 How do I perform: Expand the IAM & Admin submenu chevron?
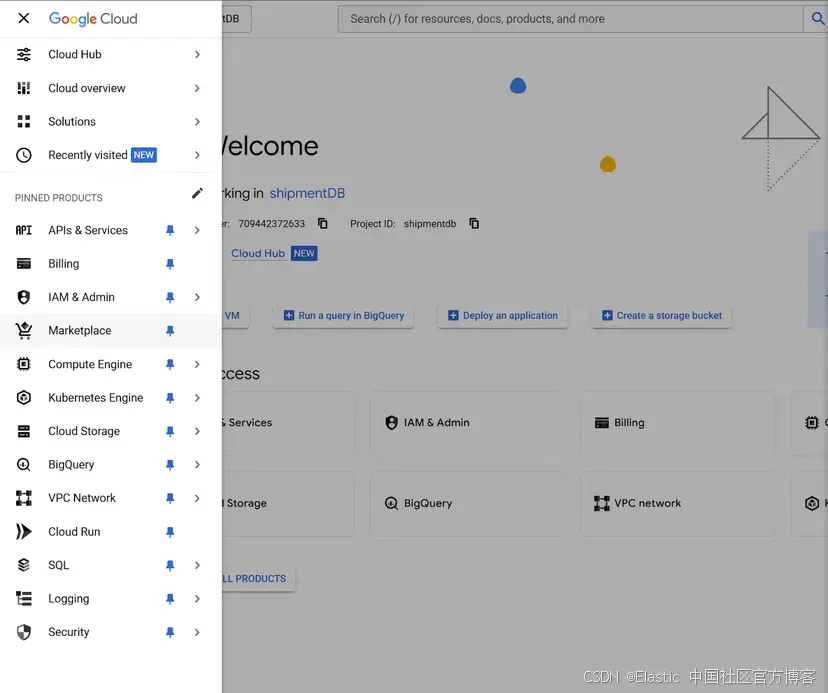coord(197,297)
